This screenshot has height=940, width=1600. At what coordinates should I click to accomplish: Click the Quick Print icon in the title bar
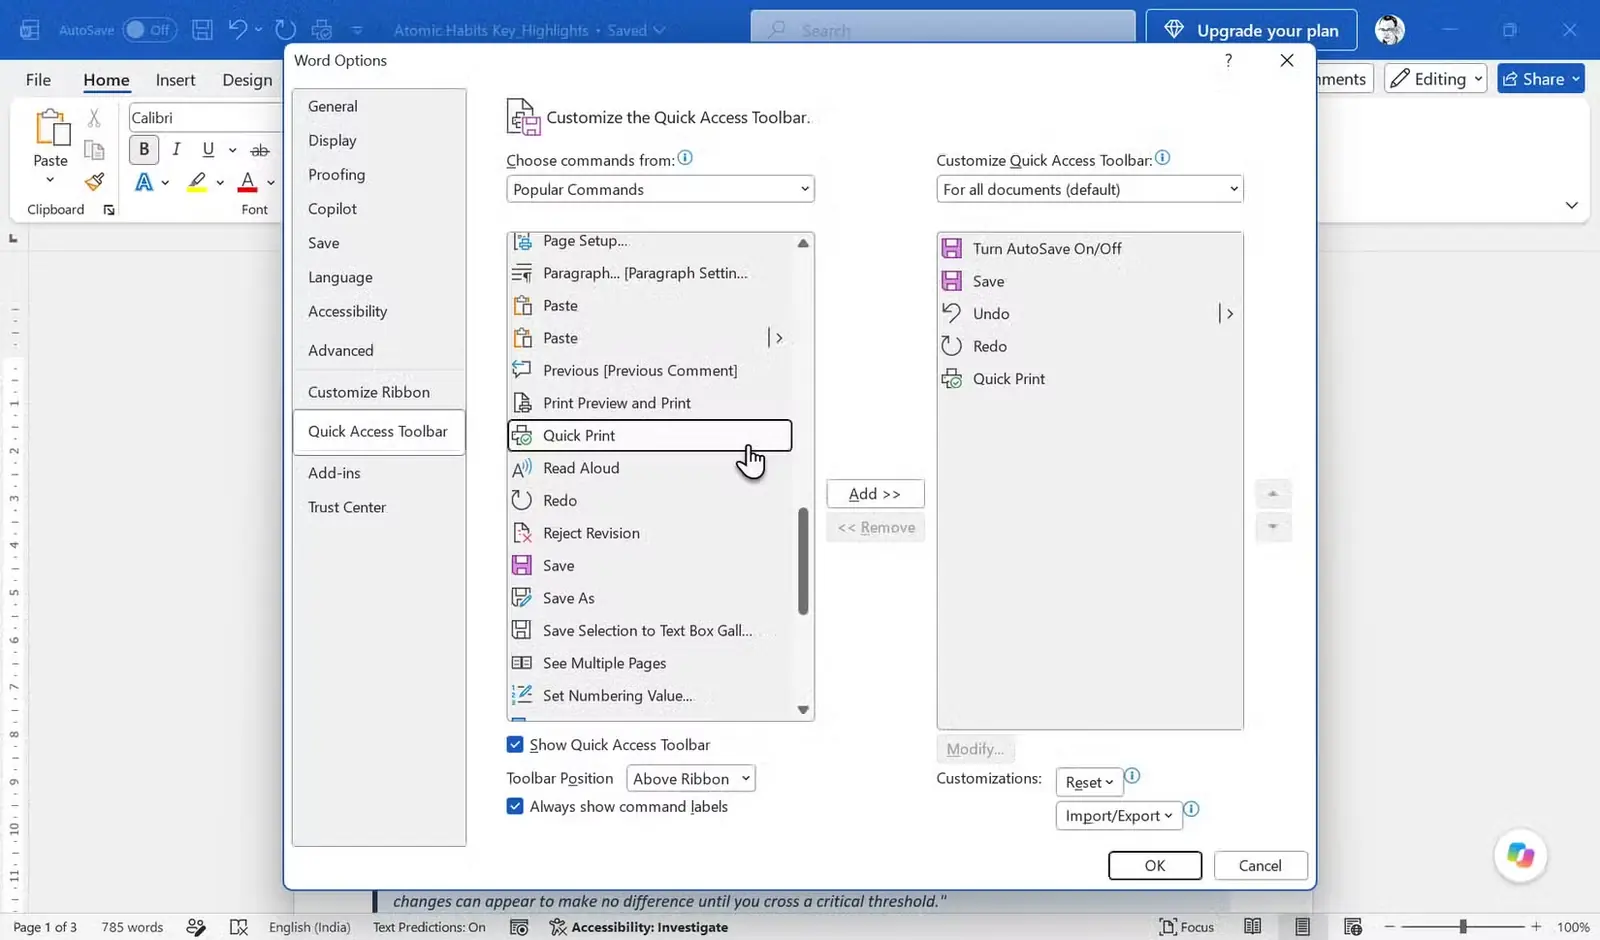(x=322, y=30)
